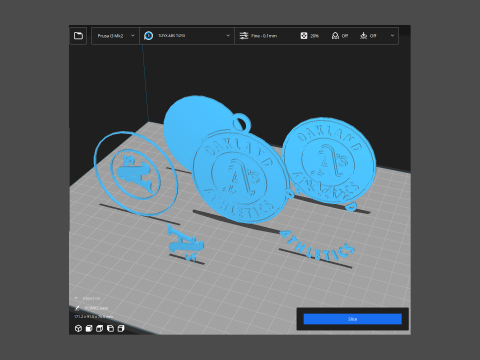480x360 pixels.
Task: Select the left view cube icon
Action: coord(110,329)
